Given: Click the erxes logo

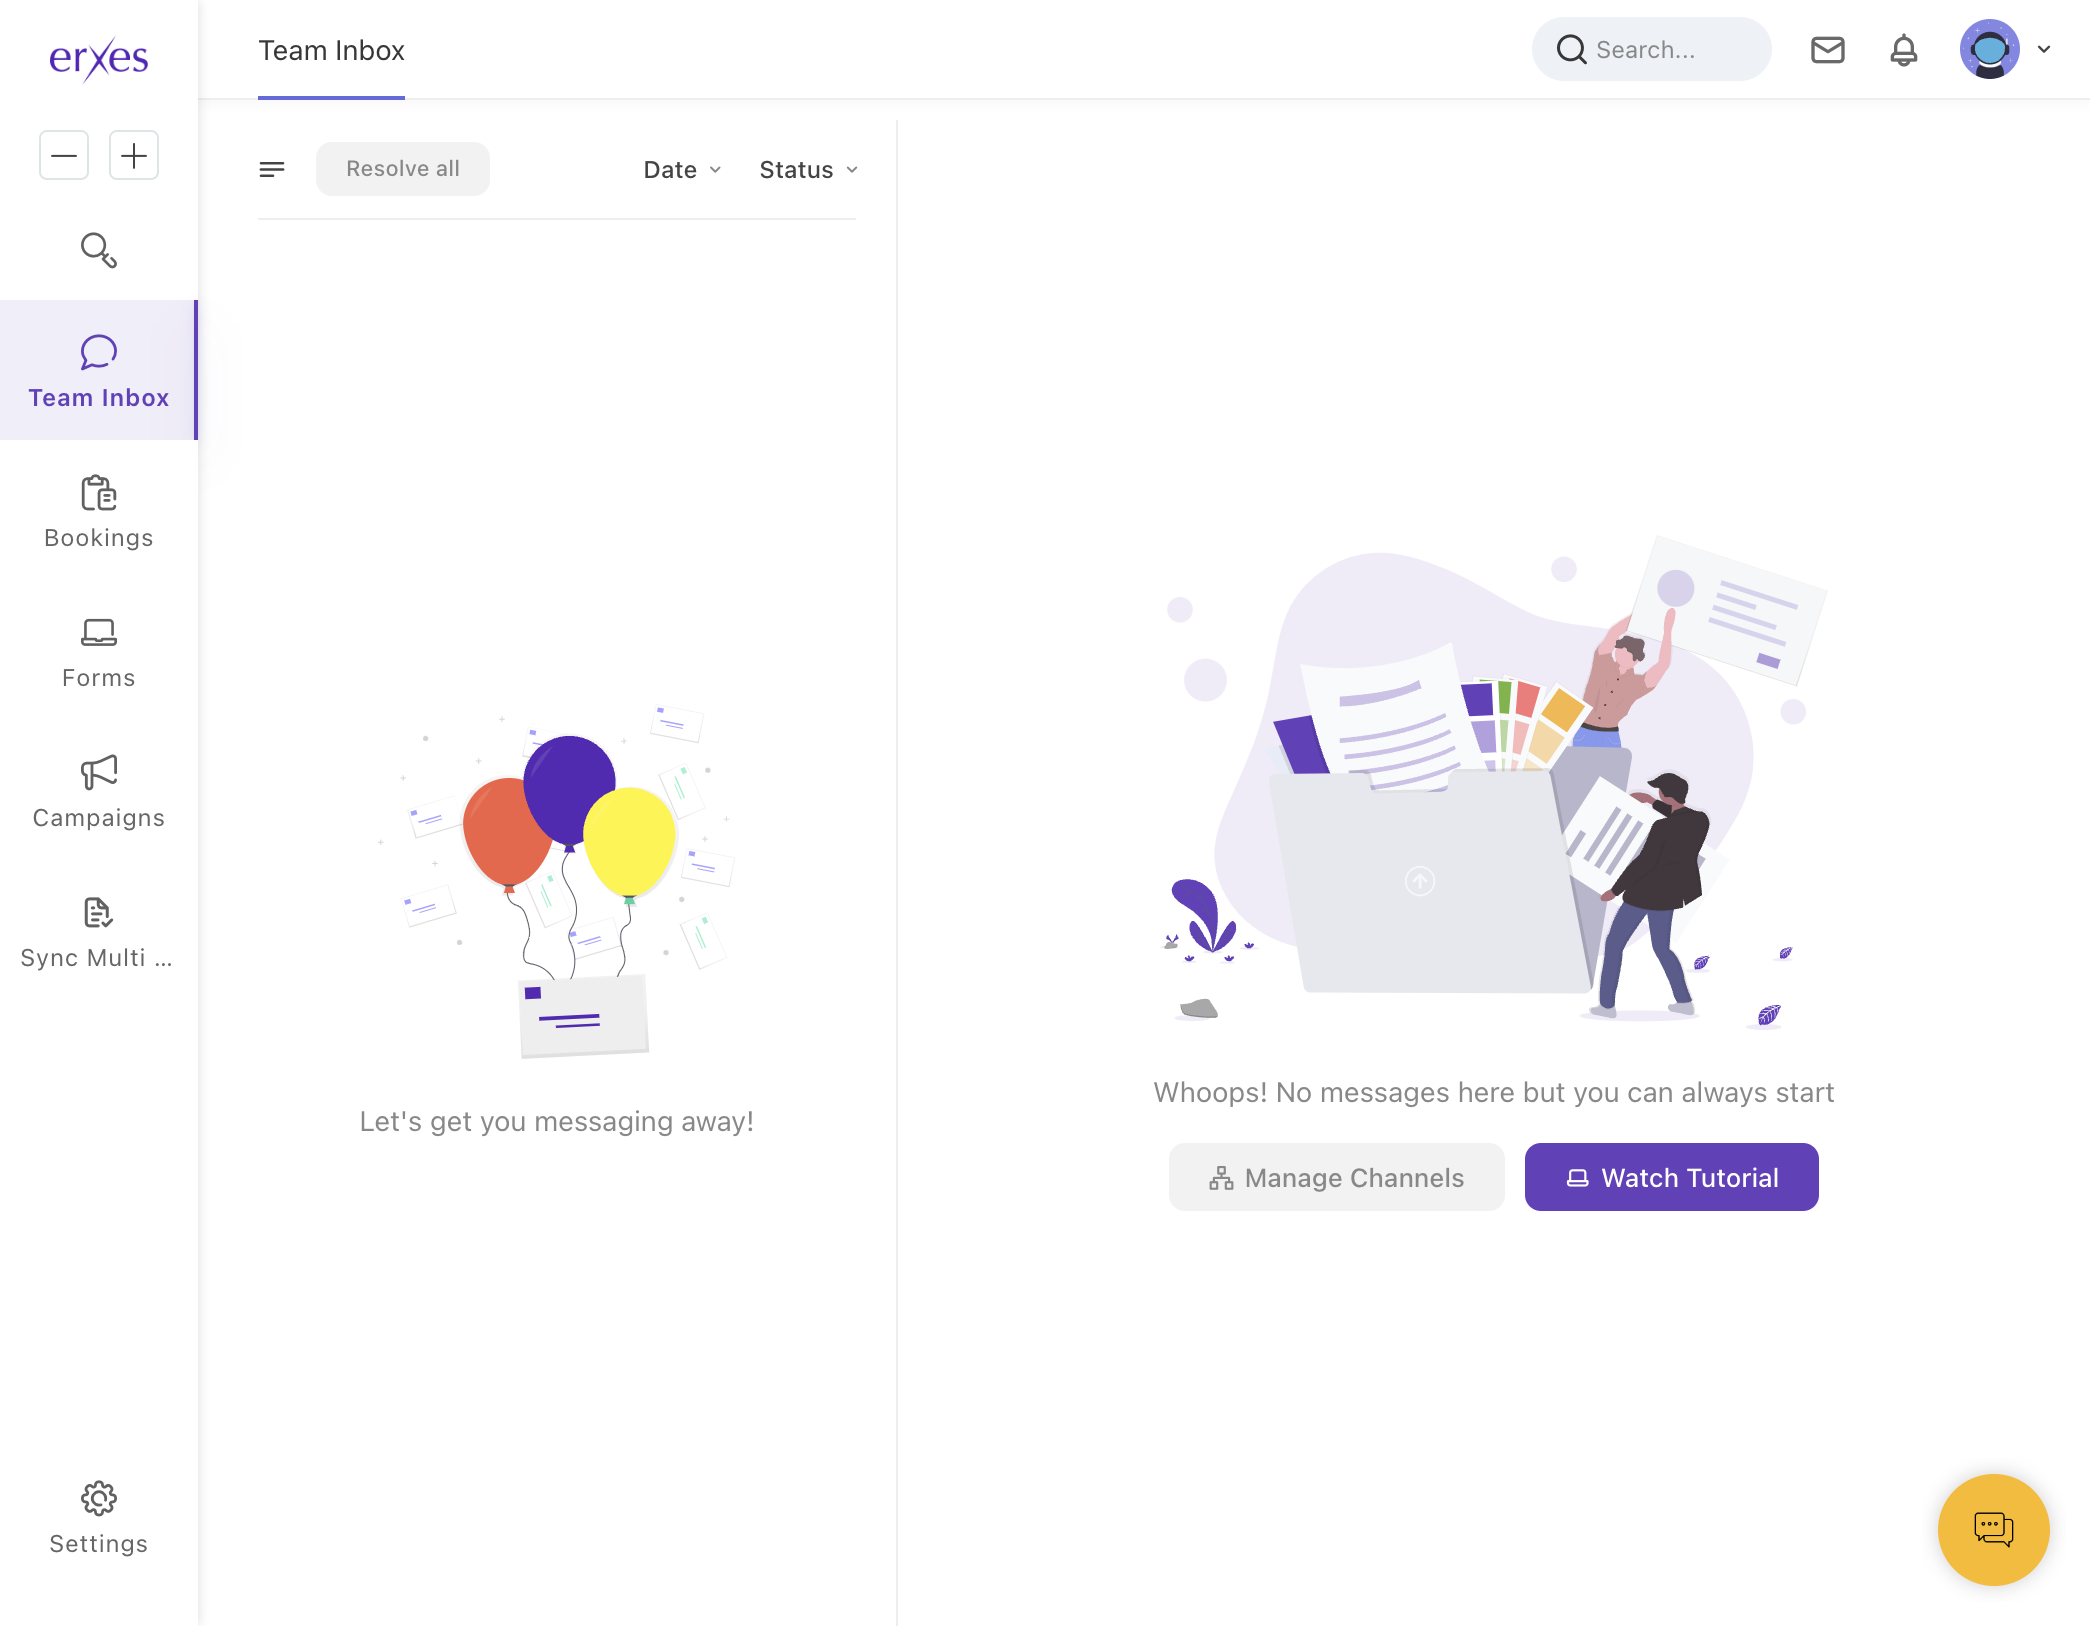Looking at the screenshot, I should click(x=99, y=58).
